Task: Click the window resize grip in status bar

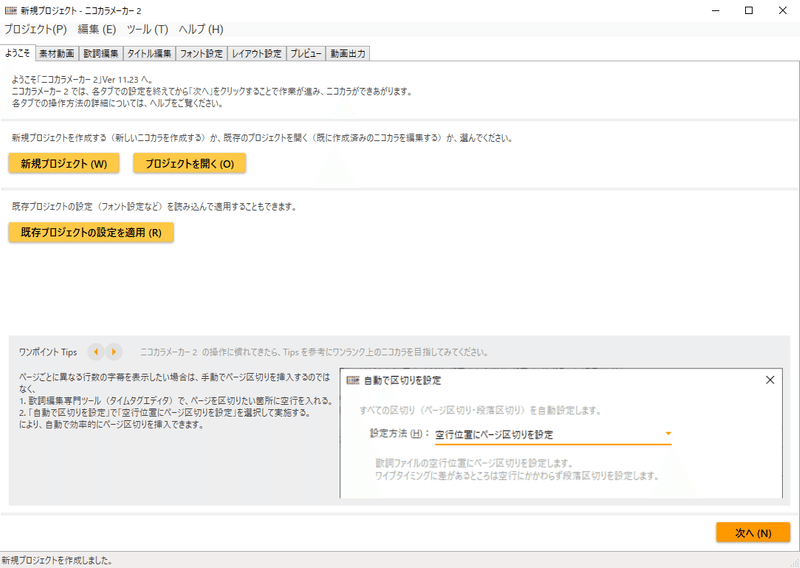Action: [794, 562]
